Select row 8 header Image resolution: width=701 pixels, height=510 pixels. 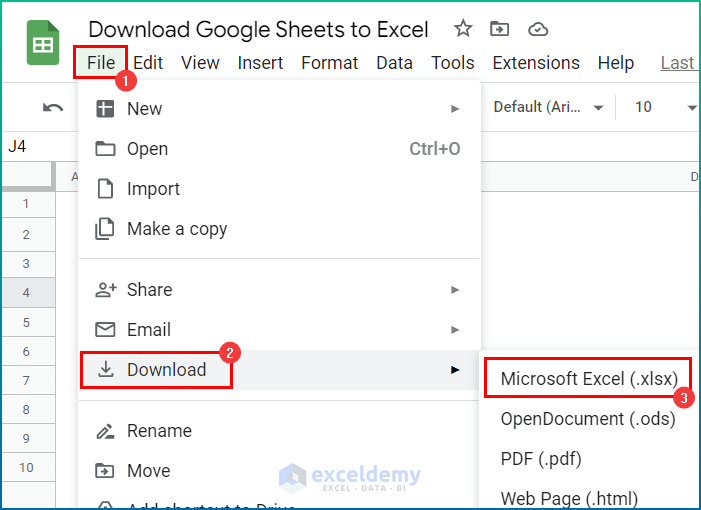tap(28, 409)
